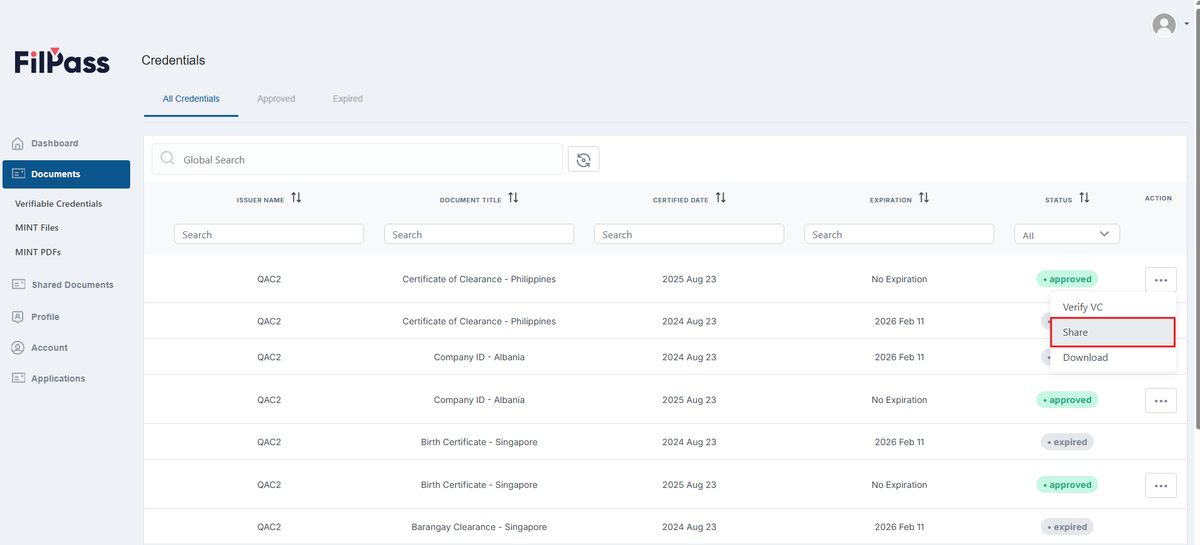Click the Credentials page heading

(173, 60)
